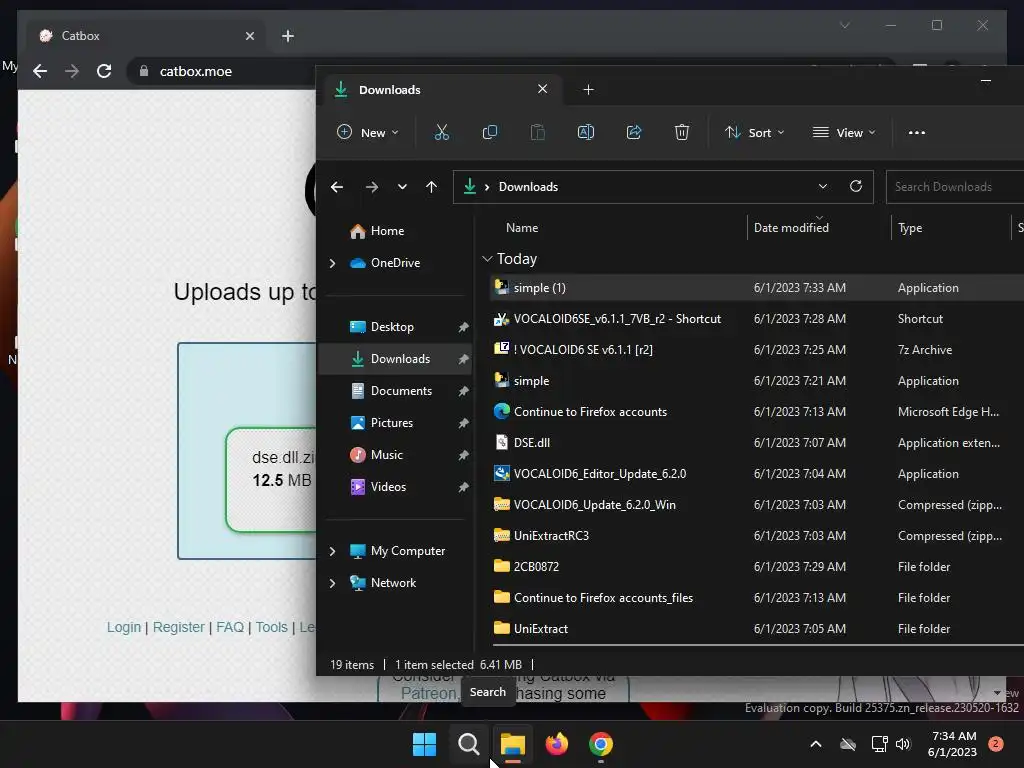The image size is (1024, 768).
Task: Go forward in File Explorer navigation
Action: [x=372, y=187]
